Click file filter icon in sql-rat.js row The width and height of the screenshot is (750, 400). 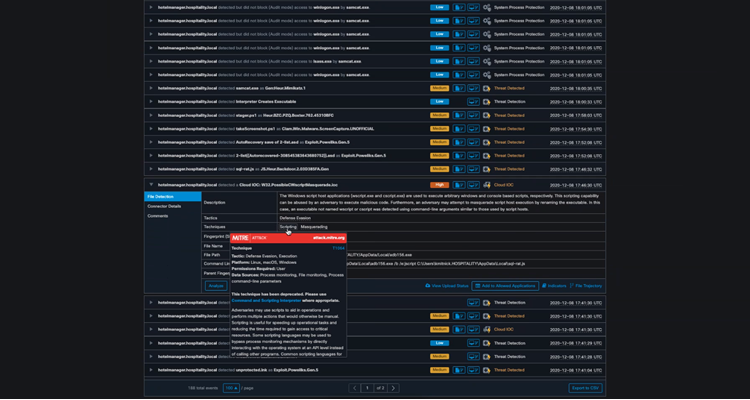pos(459,169)
